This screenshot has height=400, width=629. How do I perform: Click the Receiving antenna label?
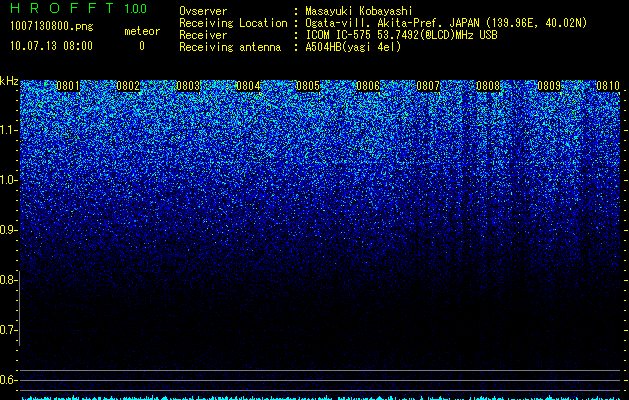[230, 47]
